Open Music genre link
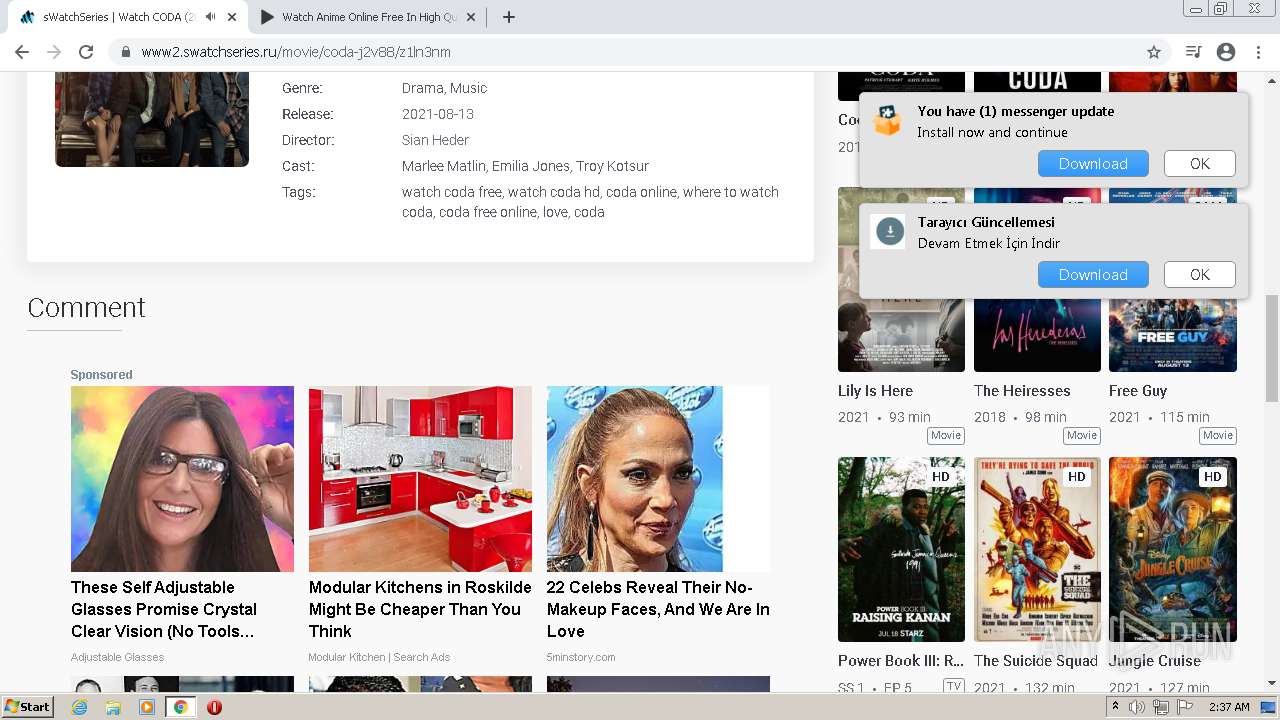 coord(469,88)
